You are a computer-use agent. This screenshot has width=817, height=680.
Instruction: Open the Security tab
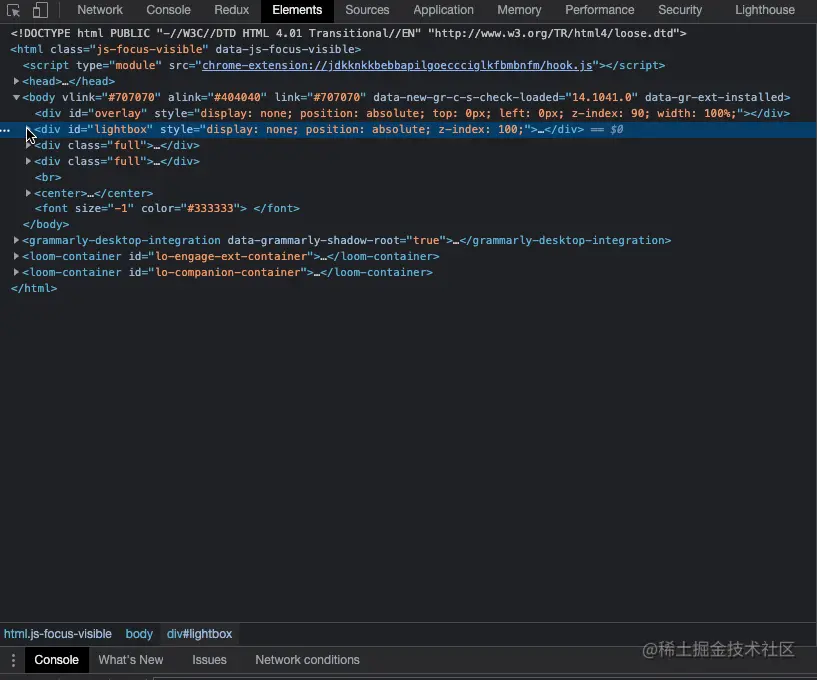[x=680, y=10]
